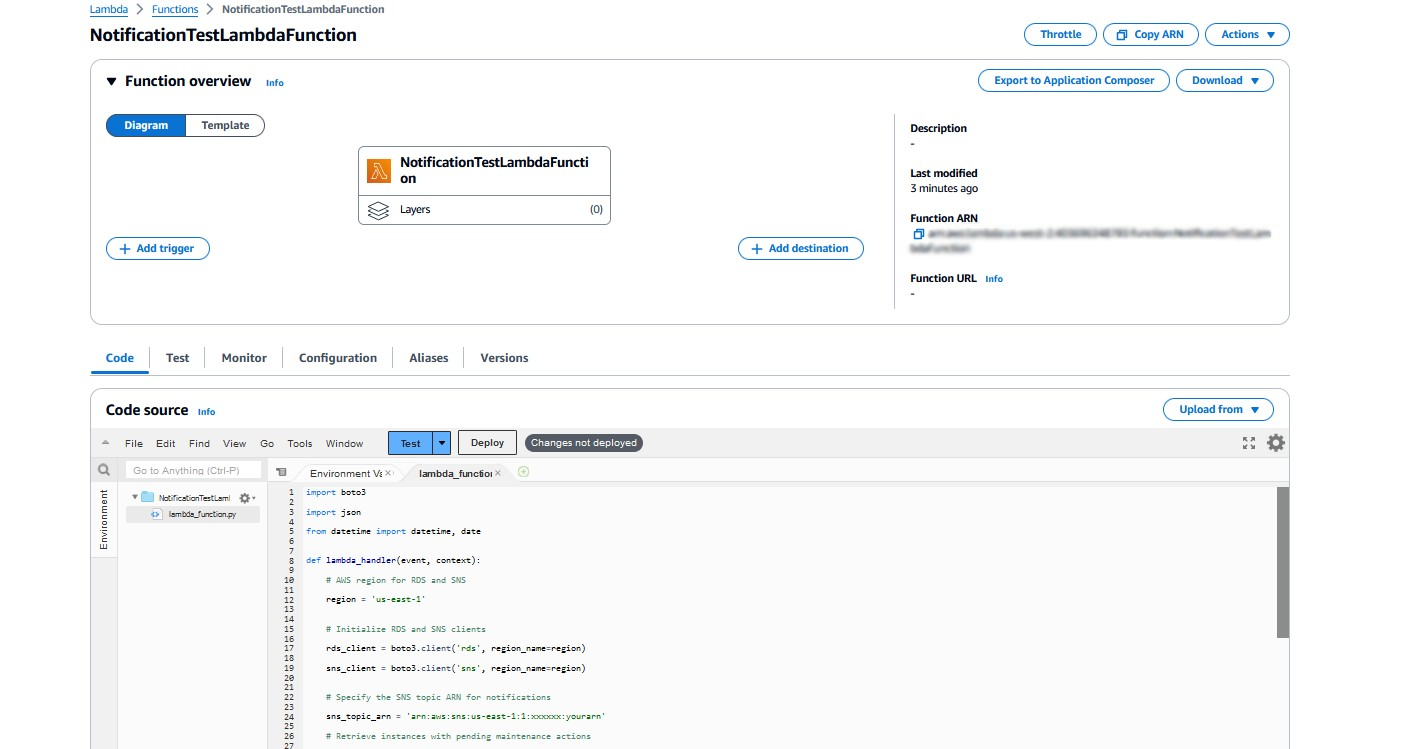The height and width of the screenshot is (749, 1407).
Task: Open the Function overview Info link
Action: pos(275,83)
